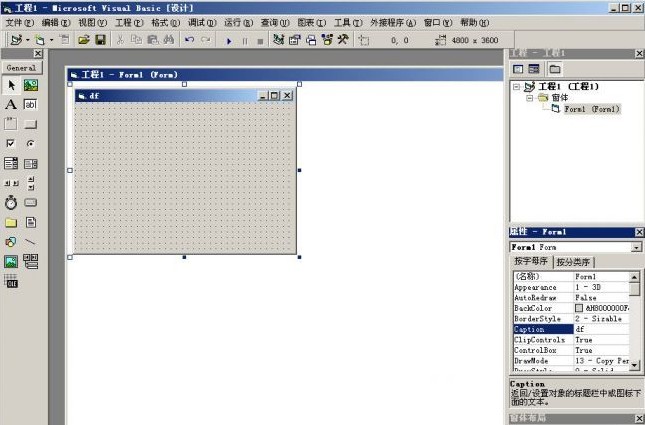Toggle Folders view in the project panel
Viewport: 645px width, 425px height.
coord(555,69)
